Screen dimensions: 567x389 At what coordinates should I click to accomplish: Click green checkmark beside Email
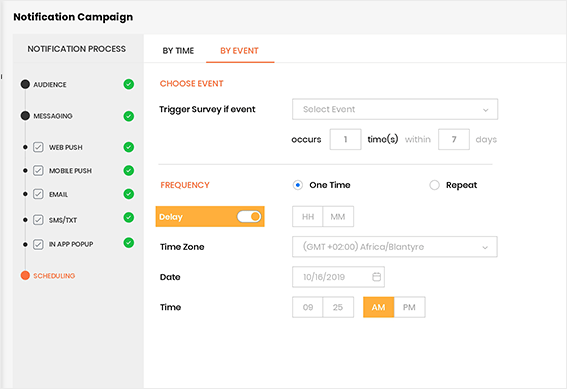click(x=129, y=194)
